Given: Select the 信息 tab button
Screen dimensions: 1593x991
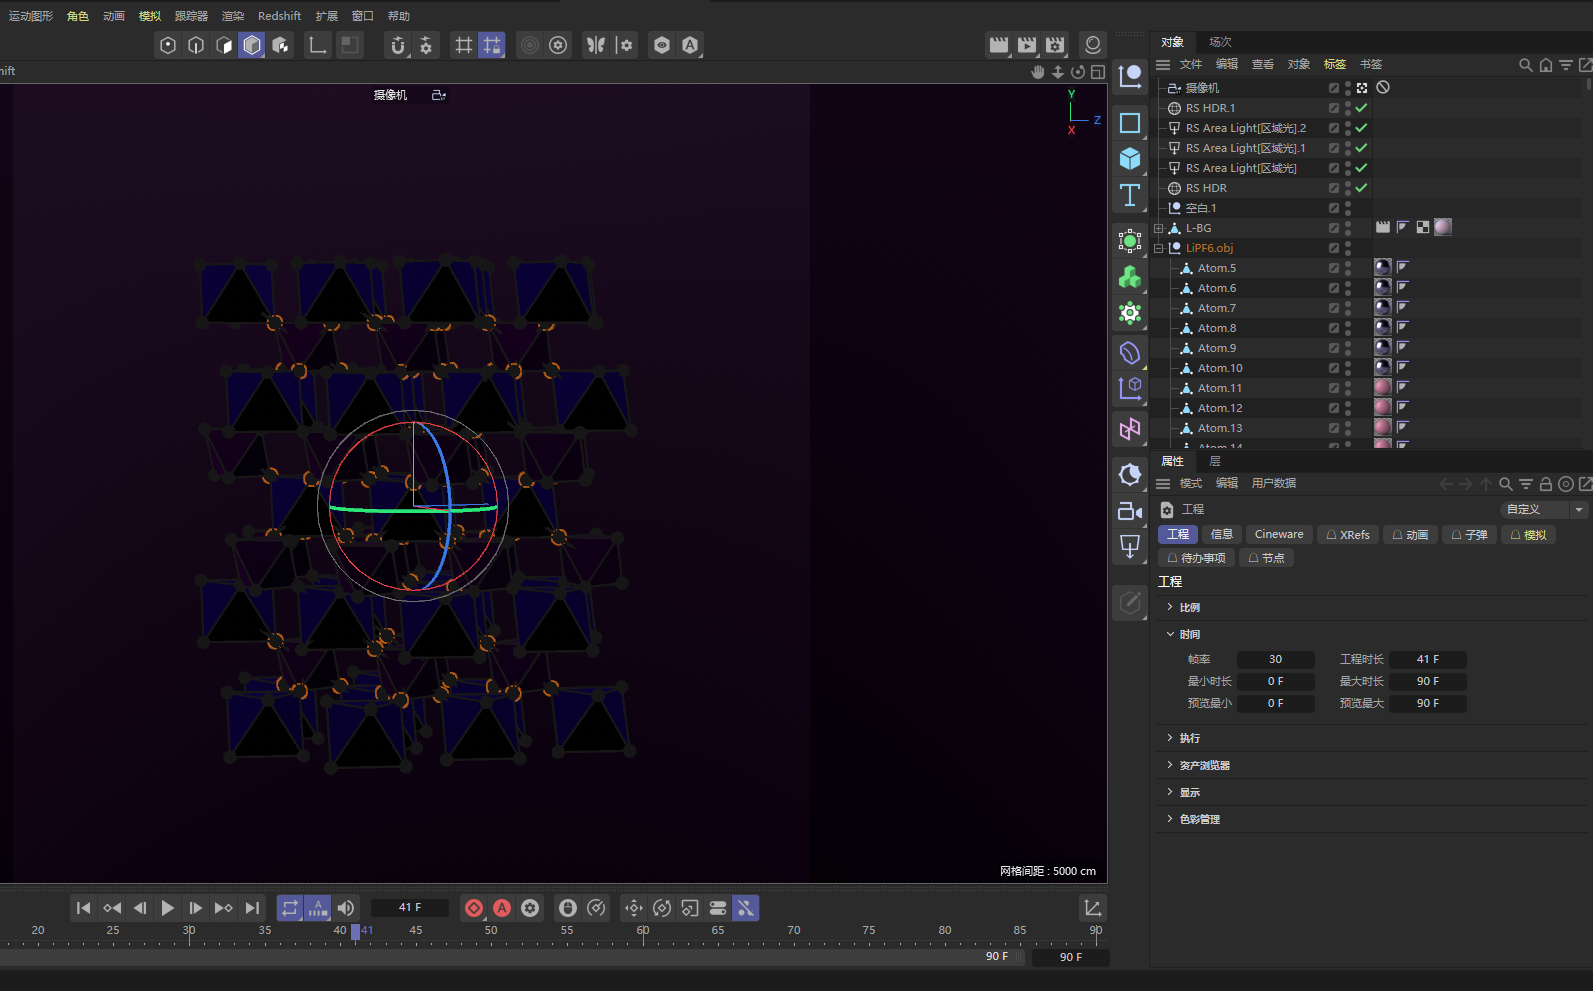Looking at the screenshot, I should [x=1221, y=535].
